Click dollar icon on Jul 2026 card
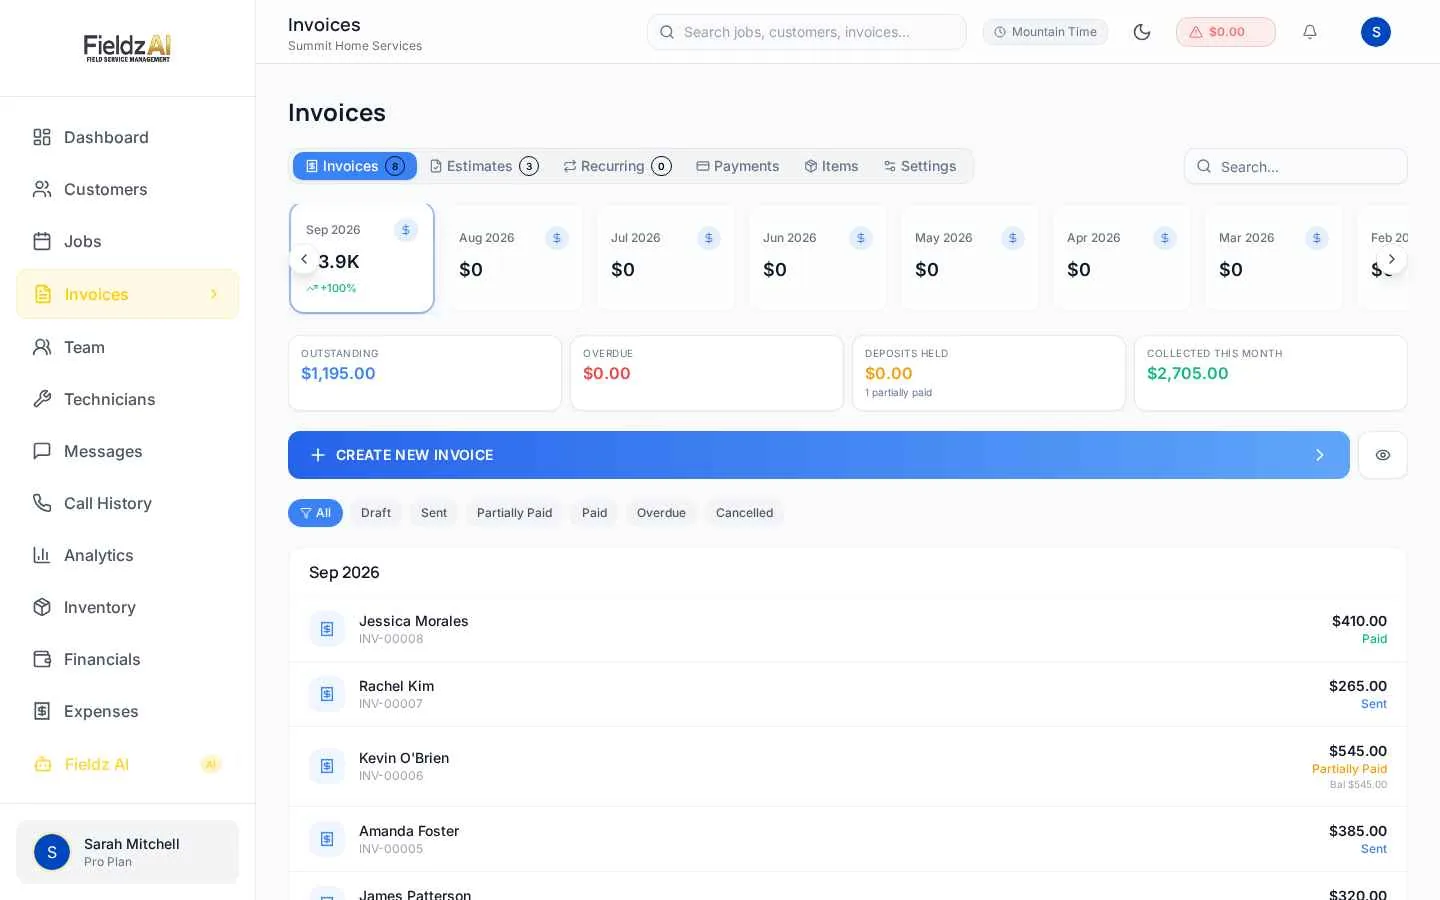The image size is (1440, 900). 709,238
